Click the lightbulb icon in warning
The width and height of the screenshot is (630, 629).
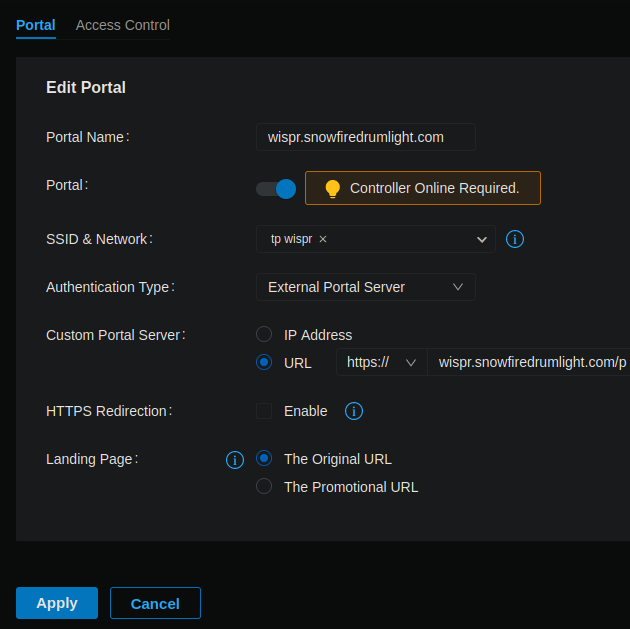(332, 188)
